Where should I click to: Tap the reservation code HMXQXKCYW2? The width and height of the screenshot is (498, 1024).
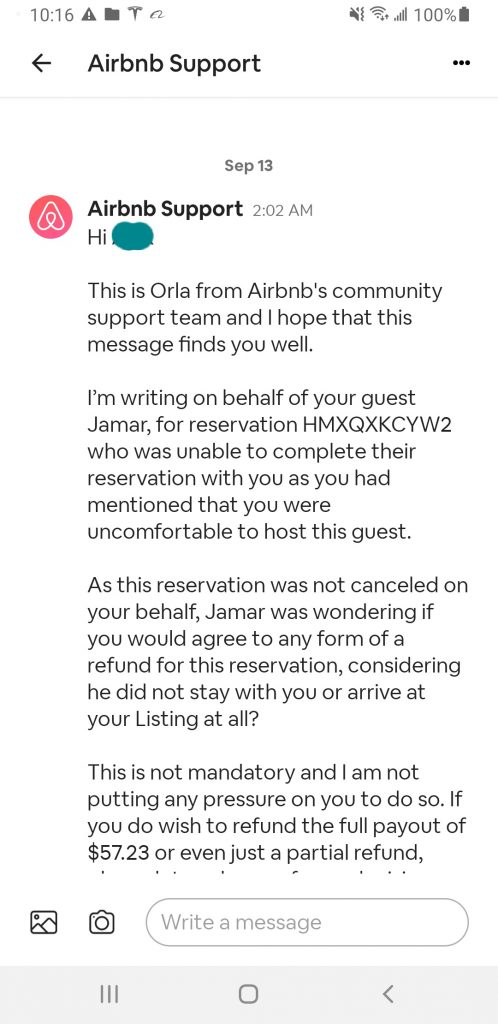point(379,424)
